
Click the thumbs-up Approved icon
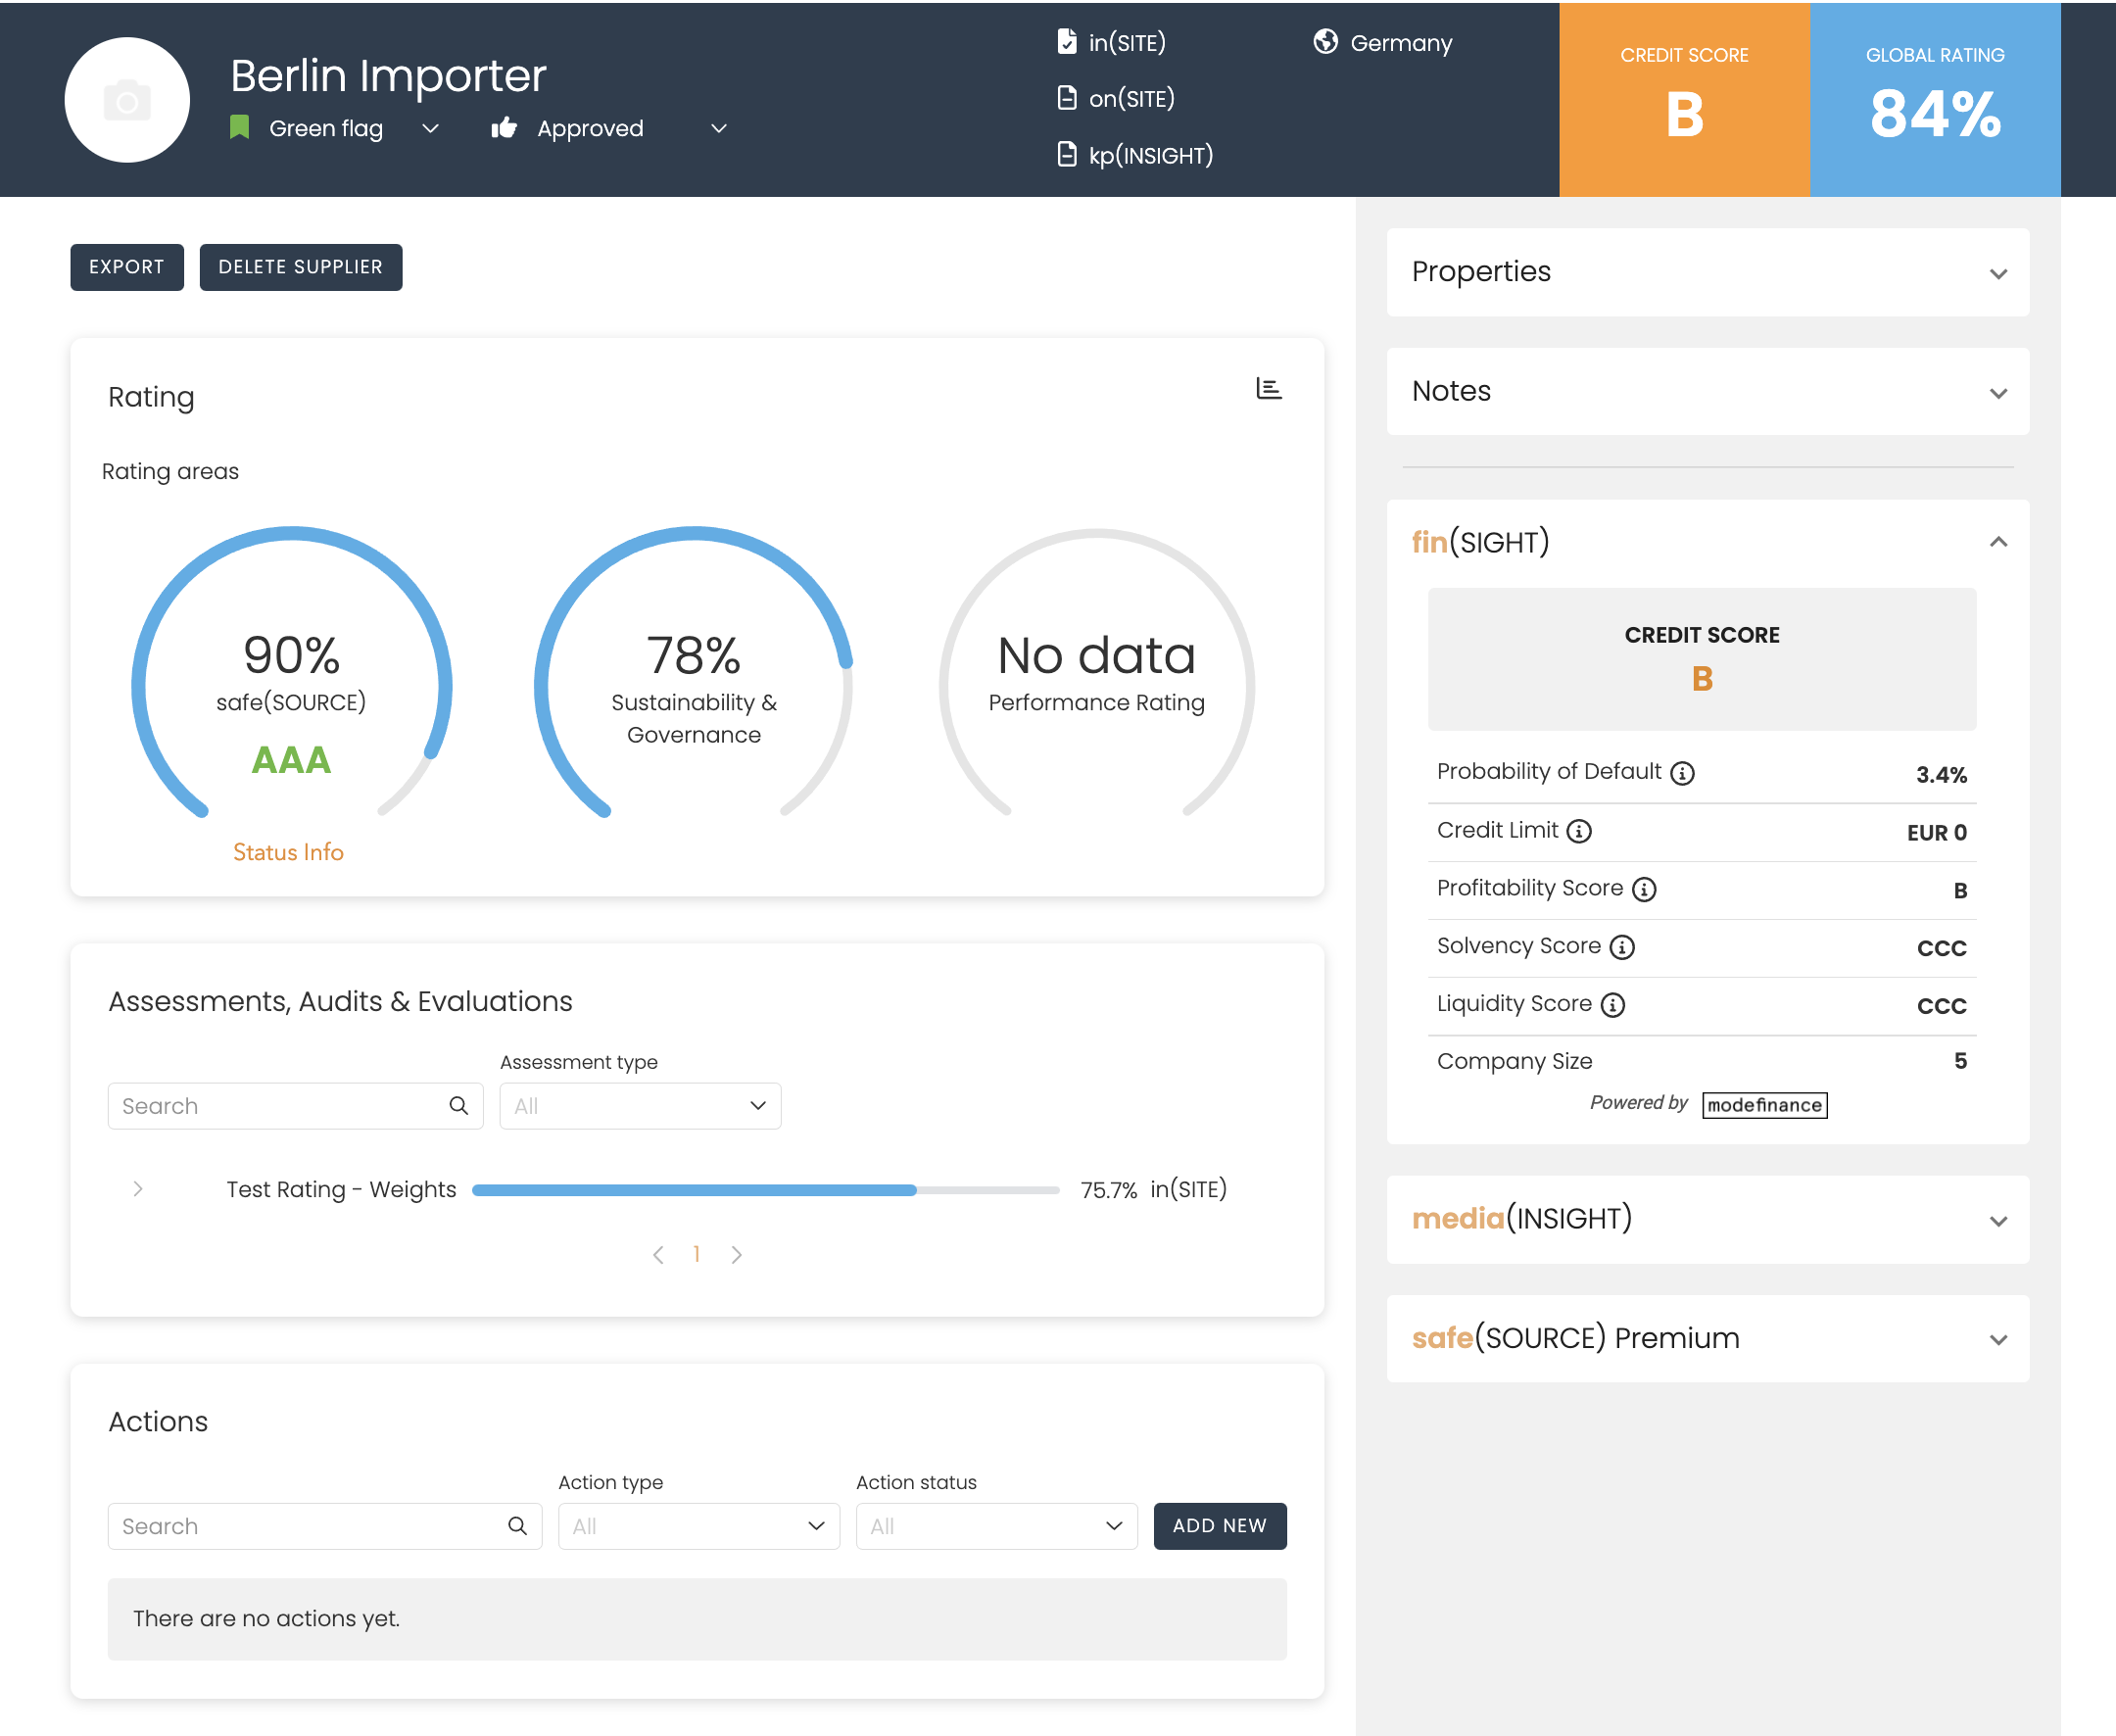click(x=504, y=127)
